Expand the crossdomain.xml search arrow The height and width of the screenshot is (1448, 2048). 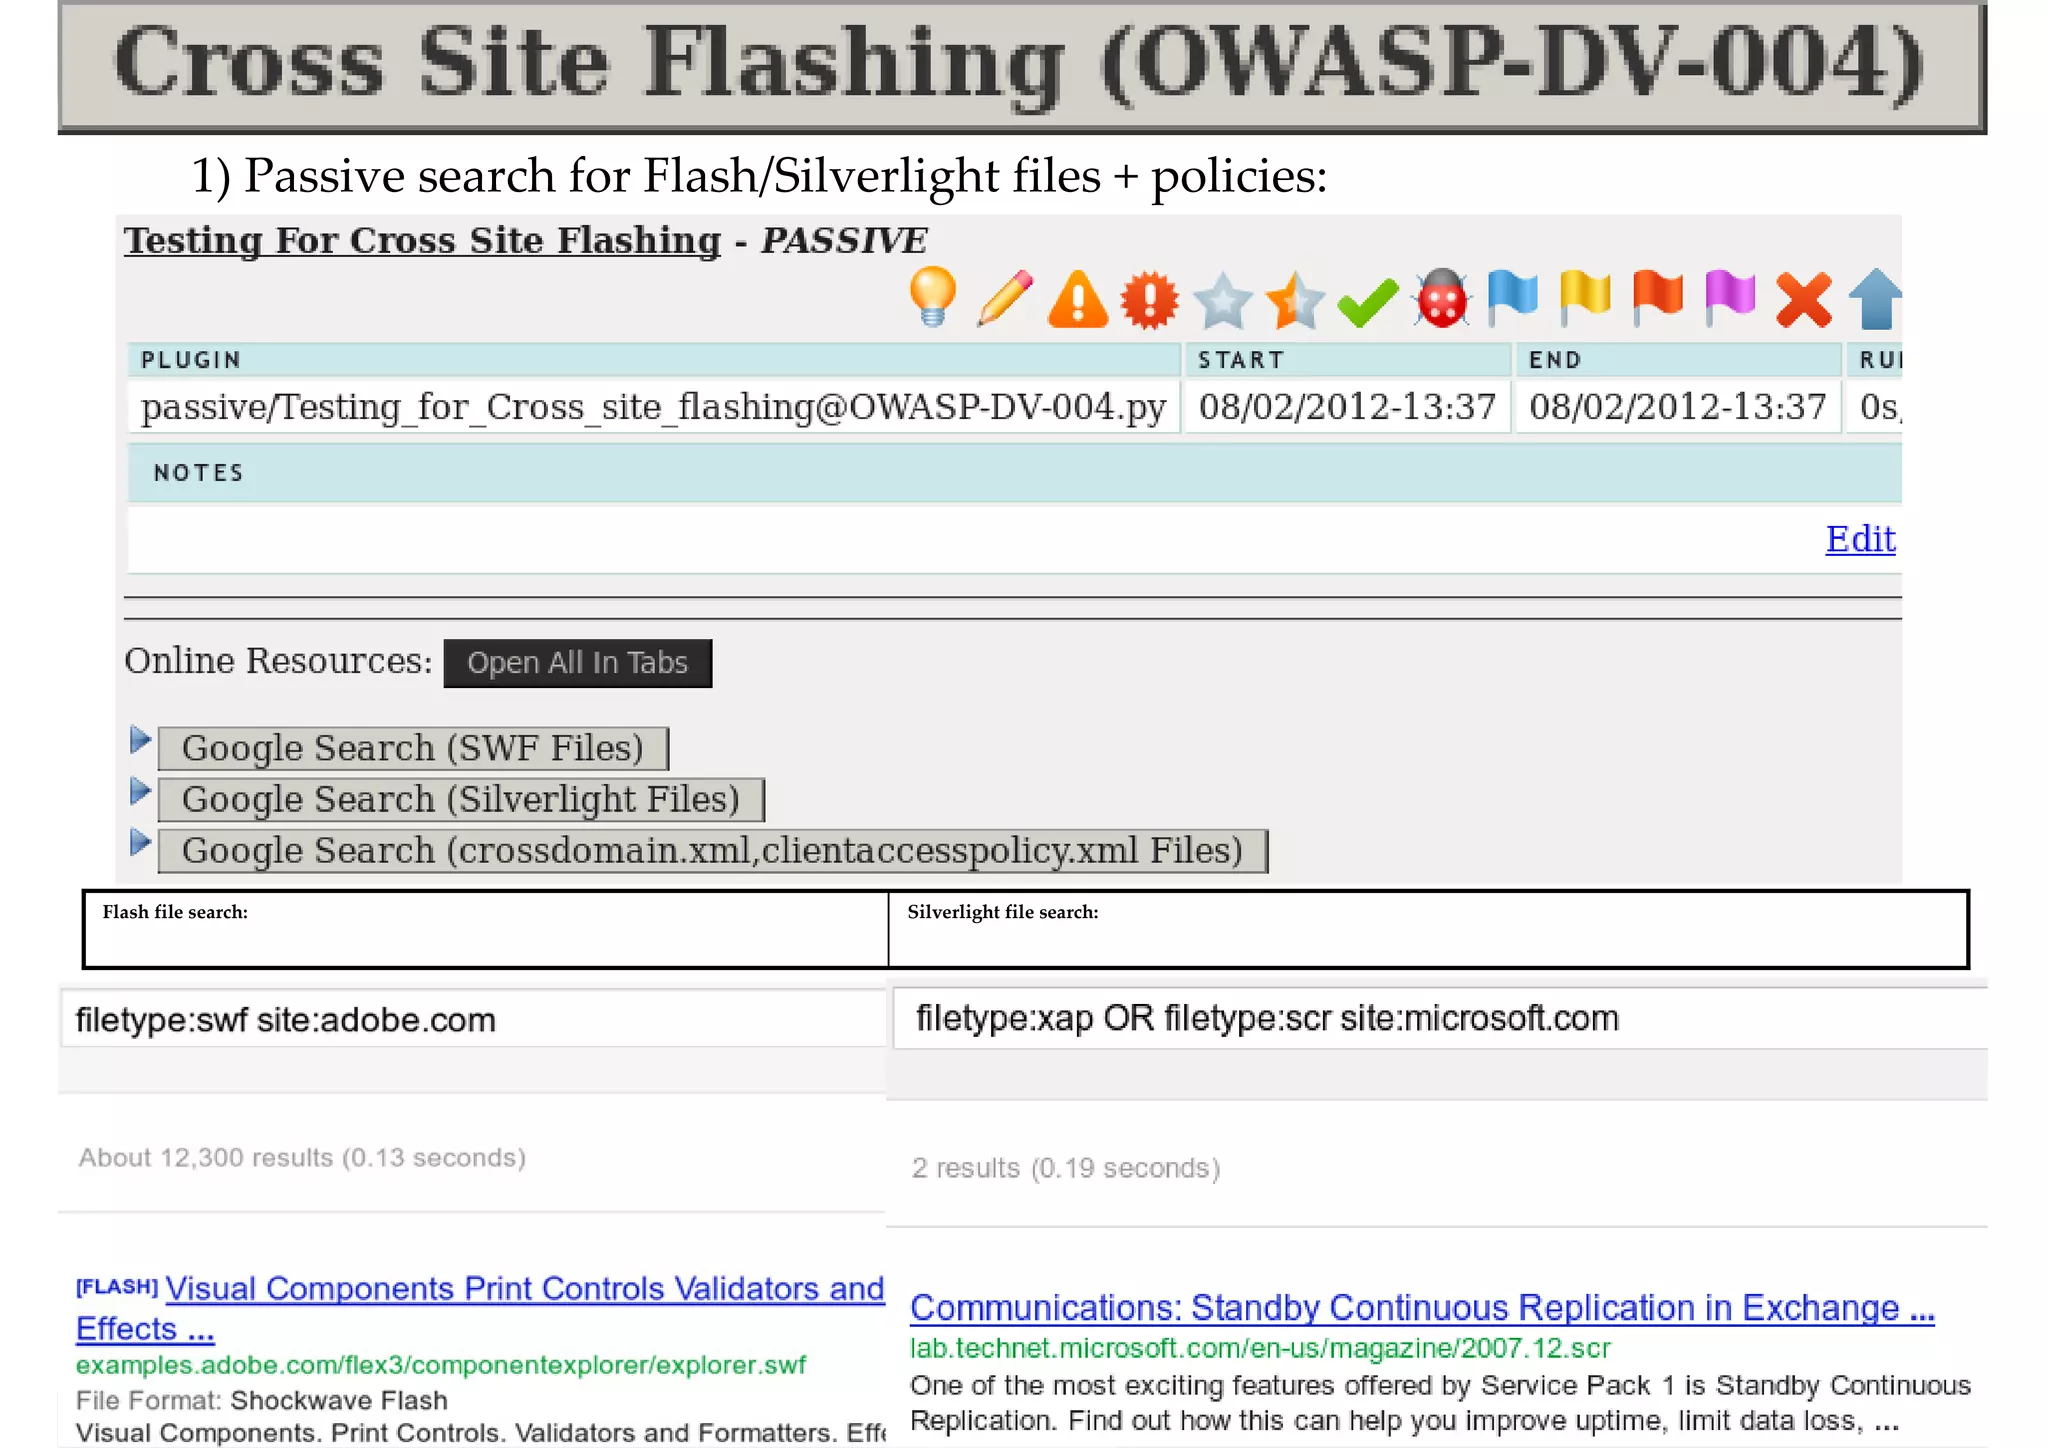pos(140,843)
